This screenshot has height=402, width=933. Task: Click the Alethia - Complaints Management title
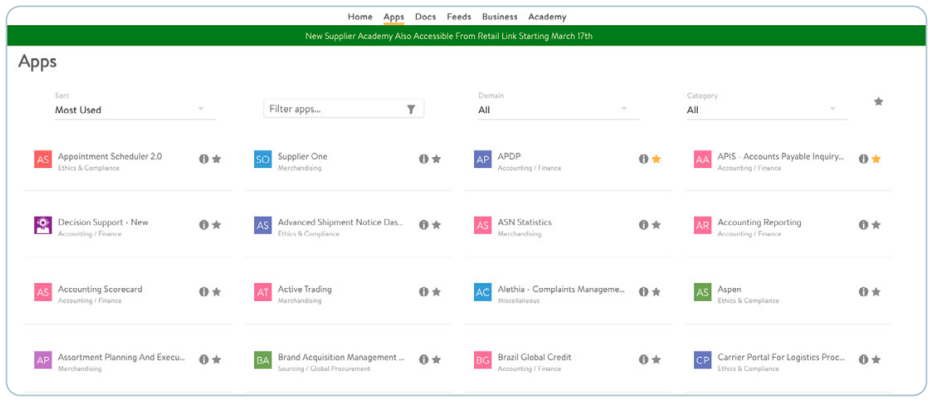(x=561, y=290)
